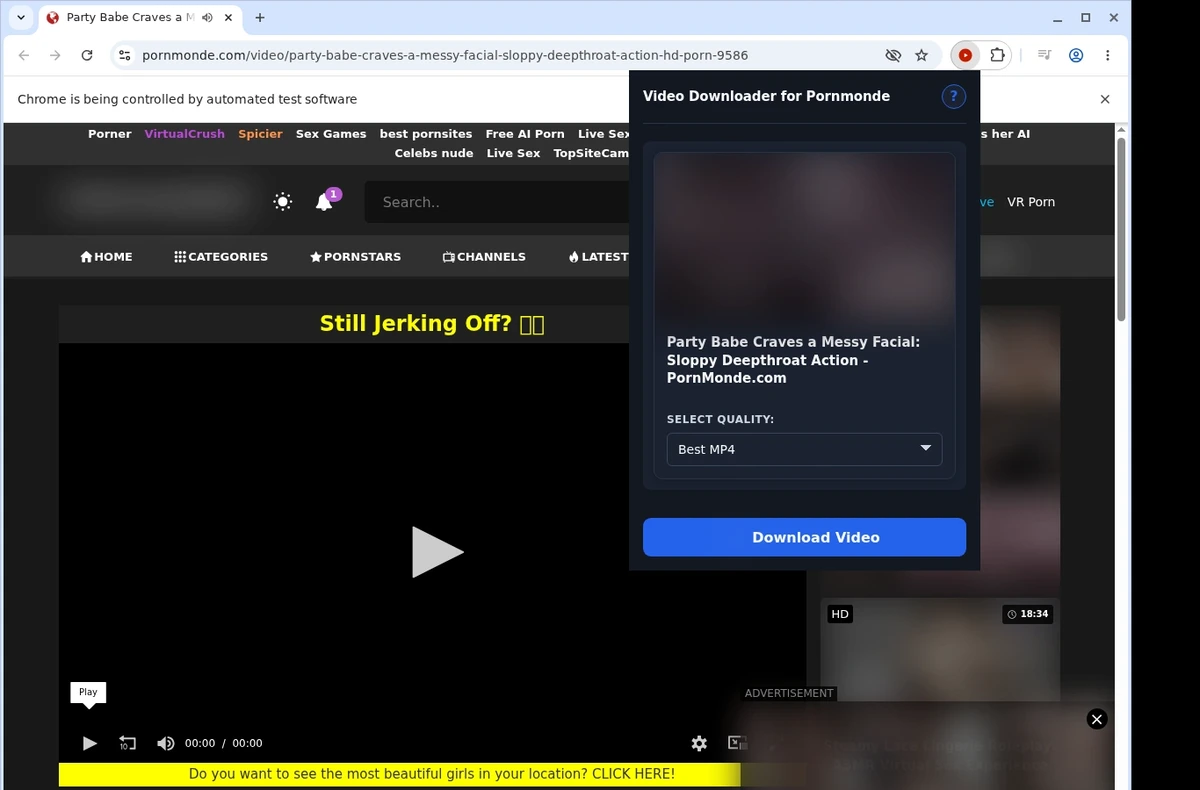This screenshot has width=1200, height=790.
Task: Dismiss the automated test software infobar
Action: click(1105, 99)
